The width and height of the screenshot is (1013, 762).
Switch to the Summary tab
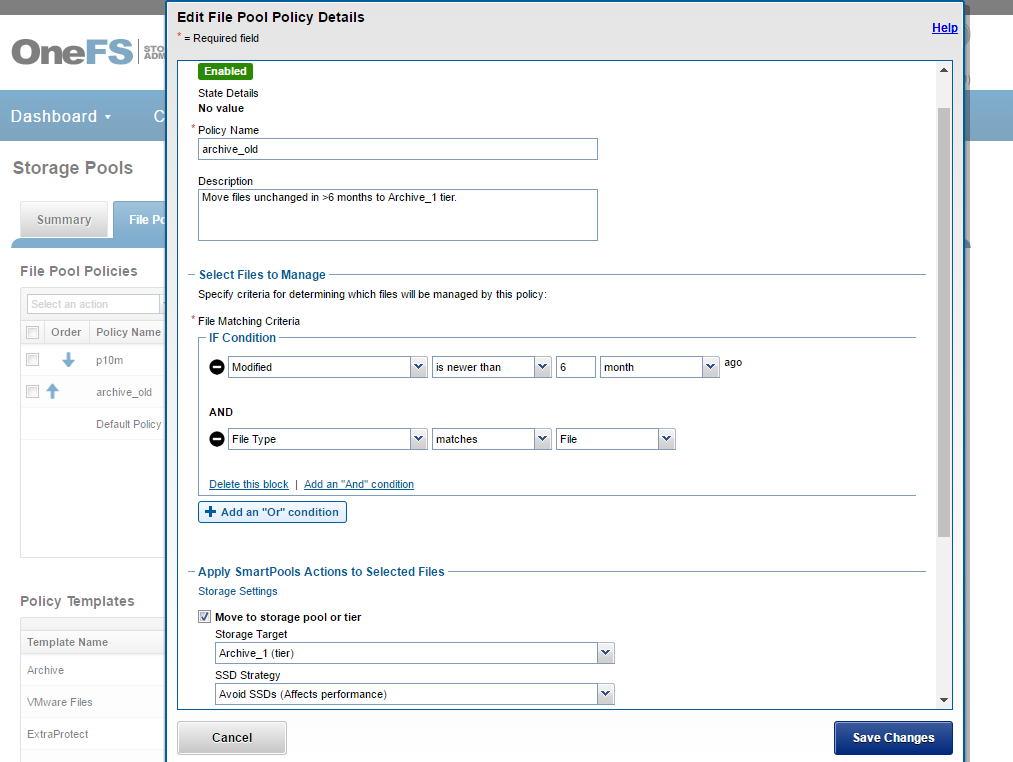64,219
